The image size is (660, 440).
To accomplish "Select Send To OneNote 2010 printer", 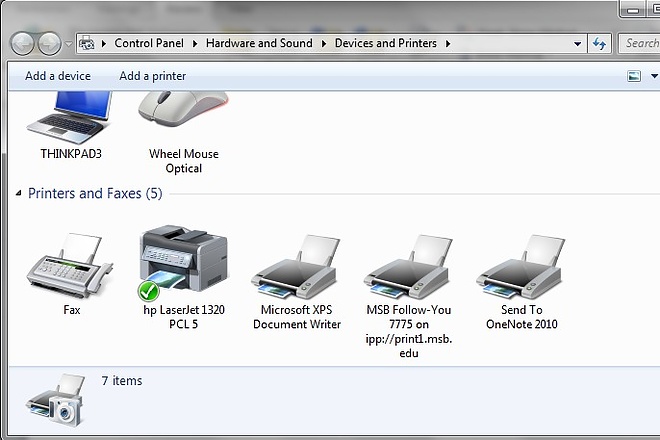I will coord(521,267).
